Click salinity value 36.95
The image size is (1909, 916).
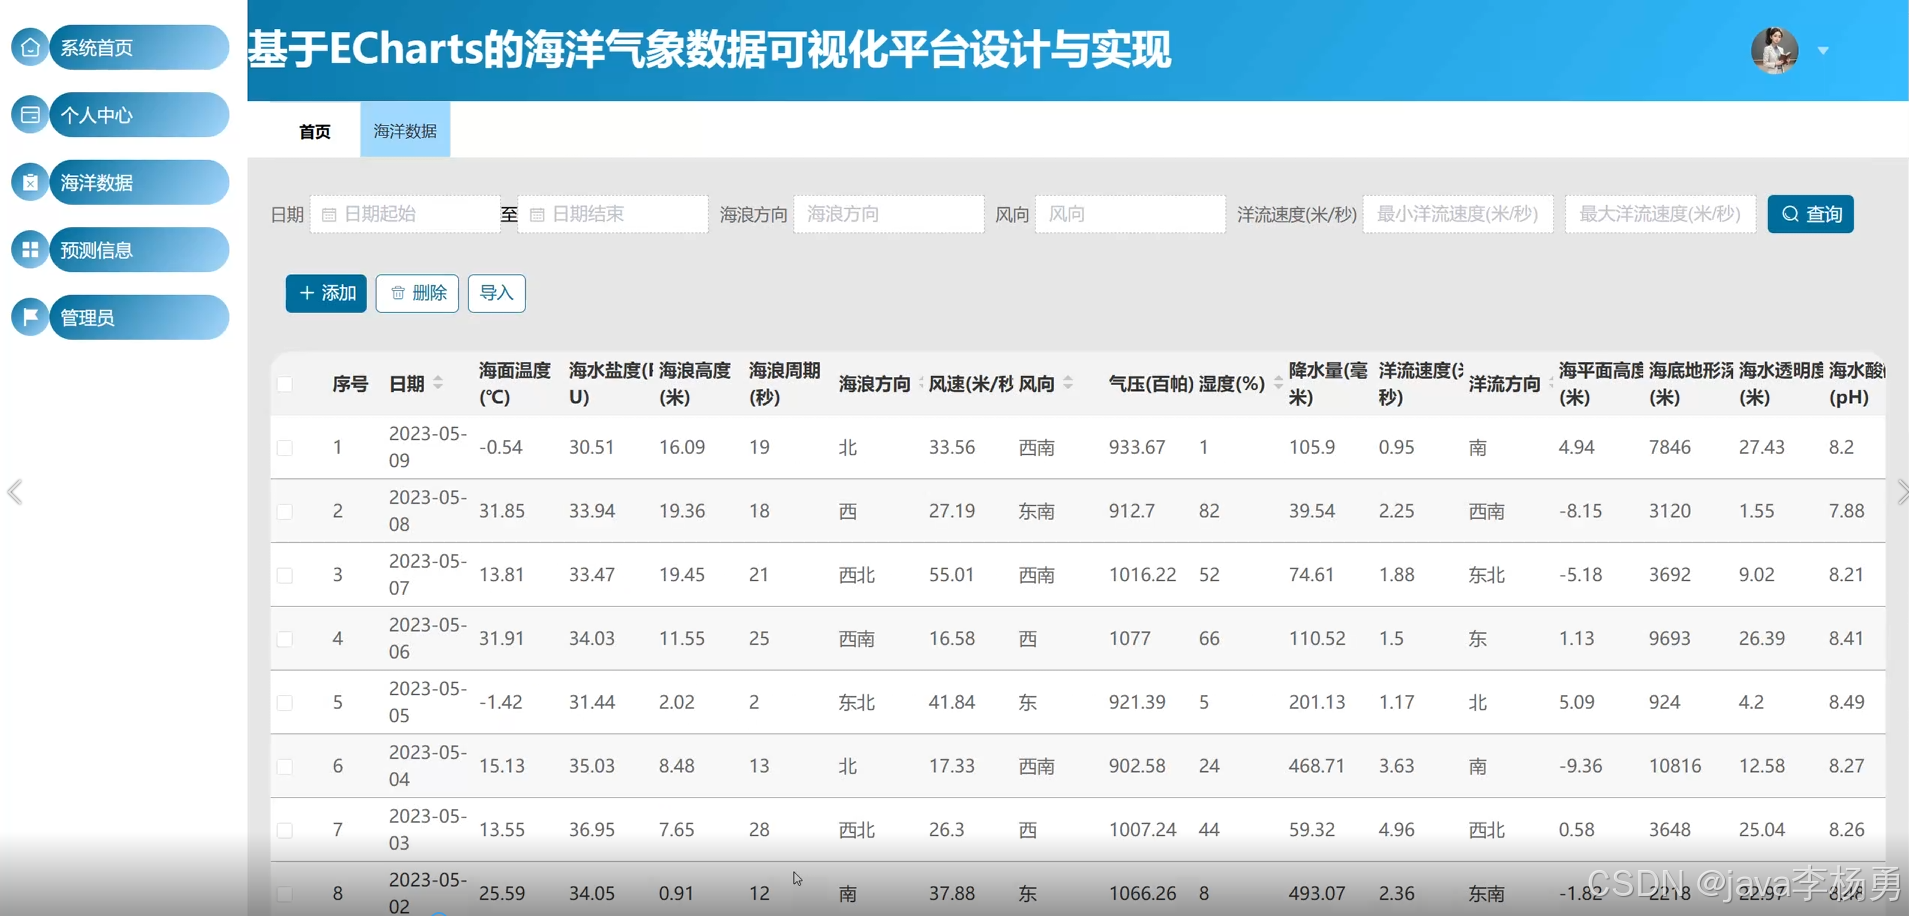pos(592,830)
